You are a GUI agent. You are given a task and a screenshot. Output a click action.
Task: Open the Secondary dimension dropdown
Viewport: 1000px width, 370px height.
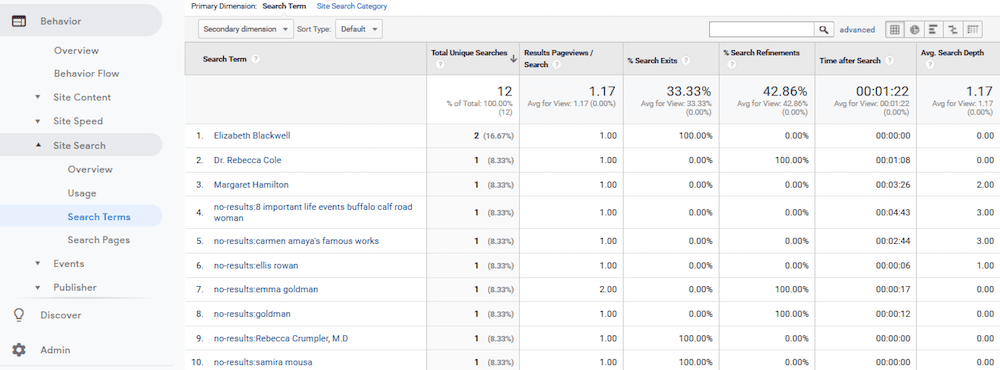point(246,29)
